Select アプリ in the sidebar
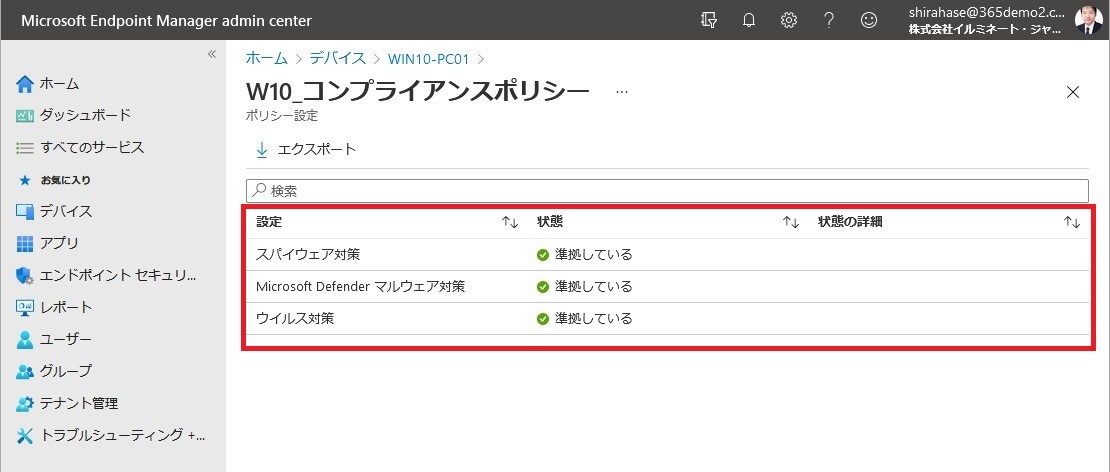Viewport: 1110px width, 472px height. pos(59,243)
